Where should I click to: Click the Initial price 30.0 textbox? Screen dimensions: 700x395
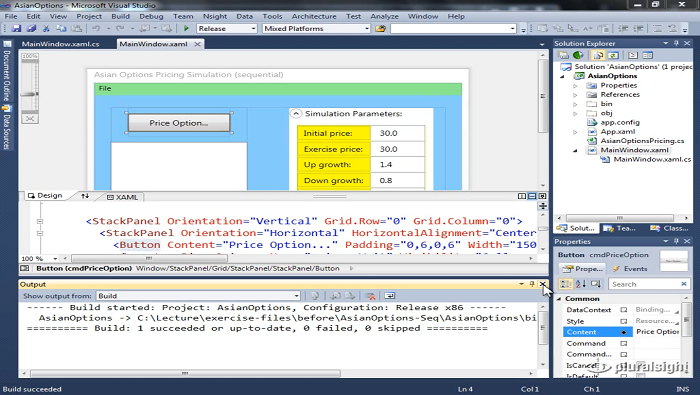pos(397,133)
